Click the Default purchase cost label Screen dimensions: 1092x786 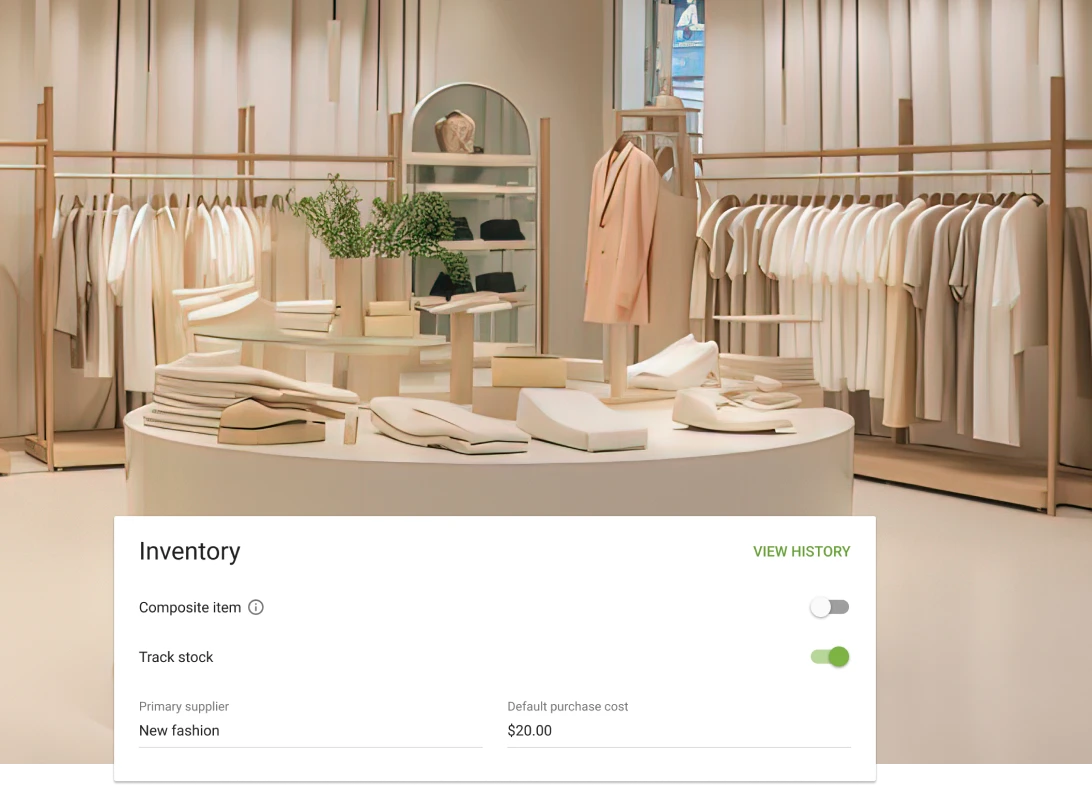pos(568,706)
